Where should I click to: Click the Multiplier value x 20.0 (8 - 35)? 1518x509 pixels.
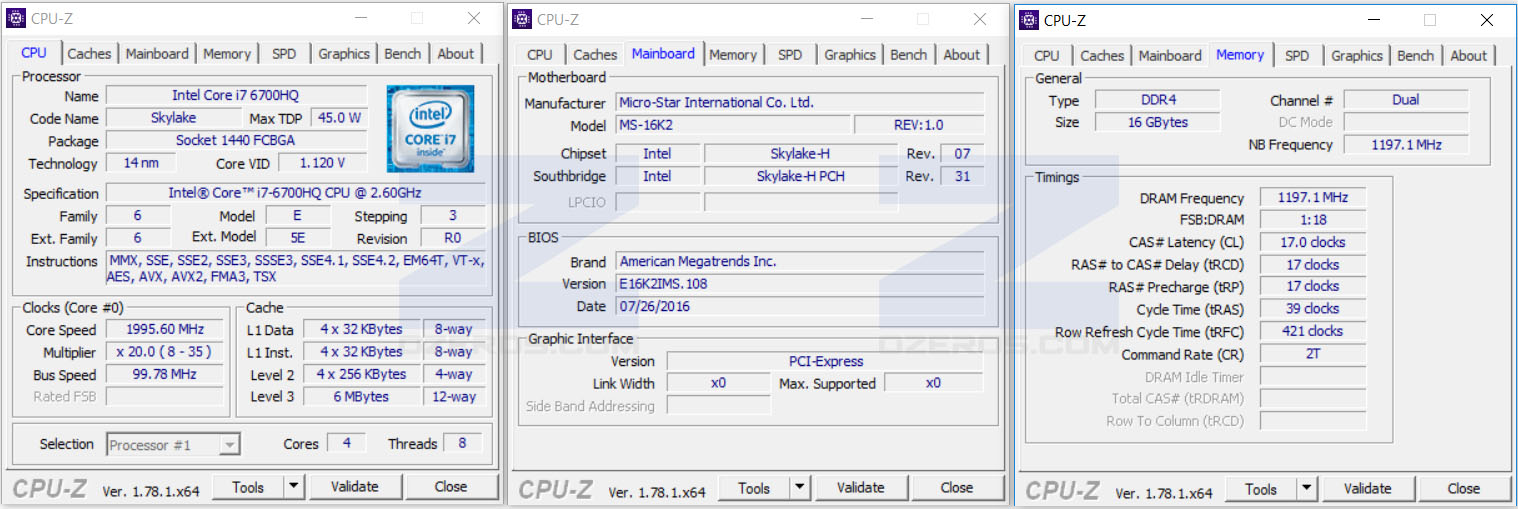[165, 353]
